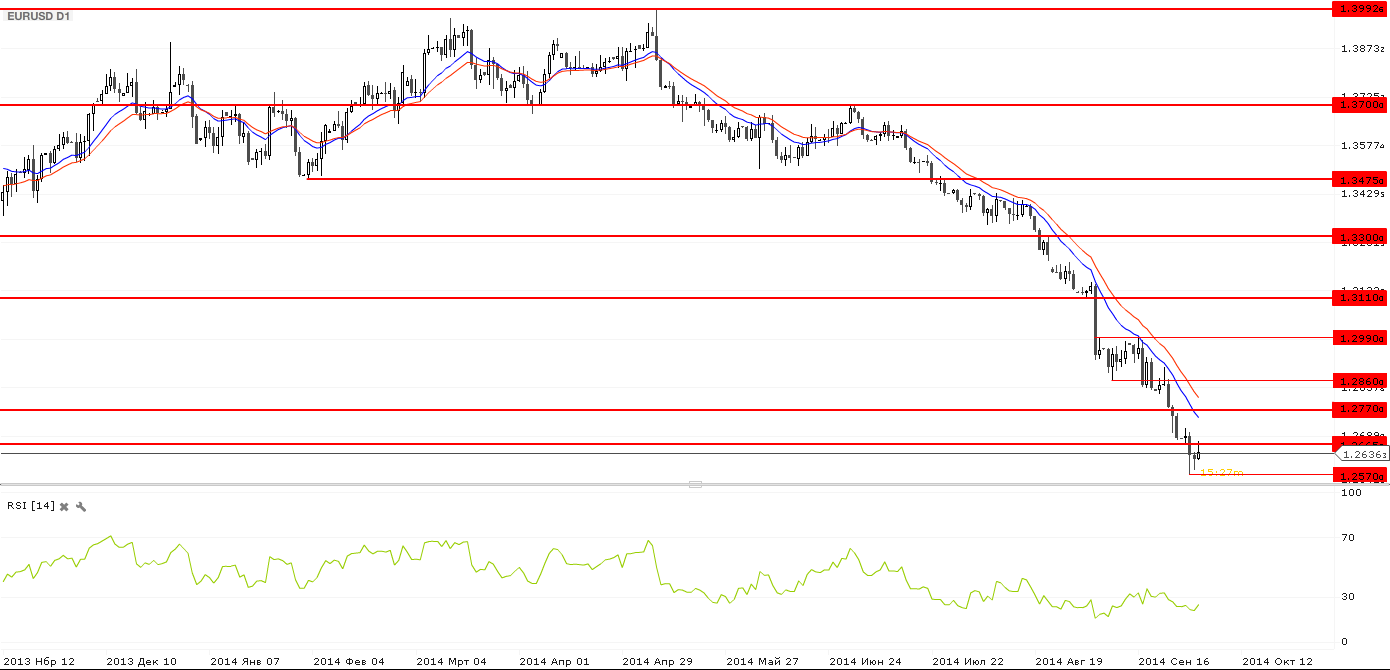Select the 1.3992 price level label
The height and width of the screenshot is (670, 1390).
[1361, 8]
